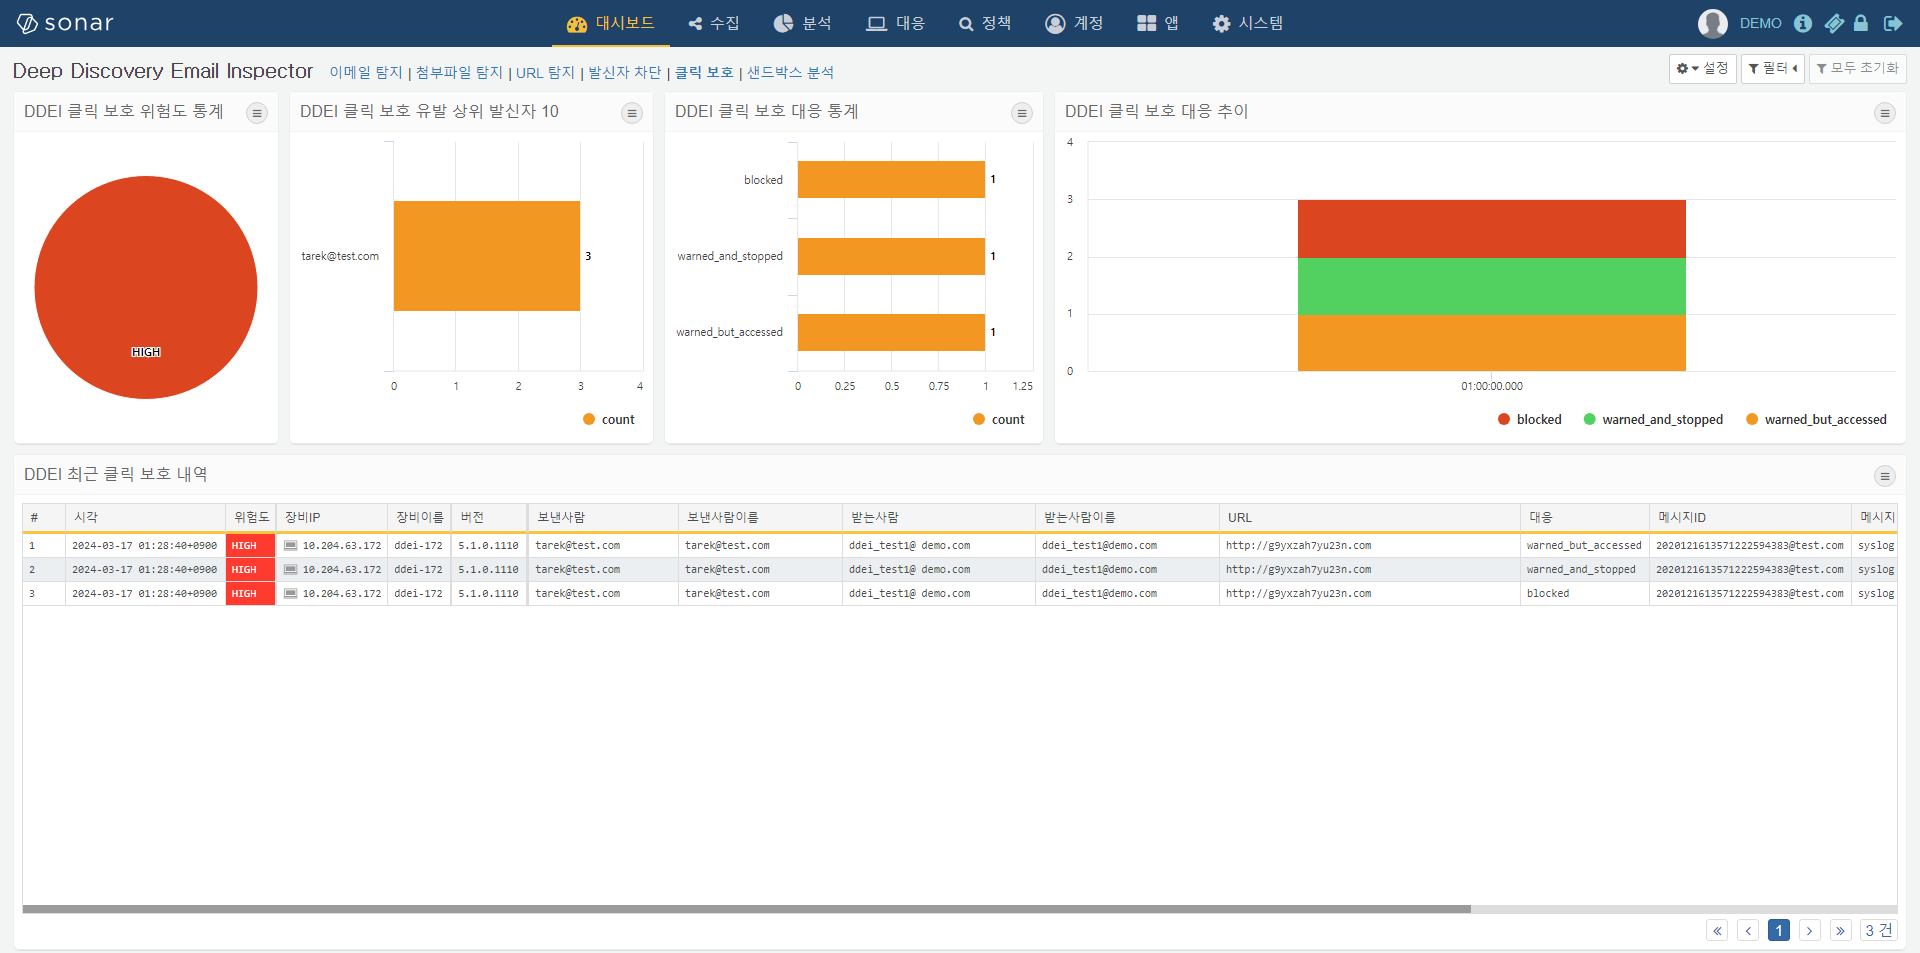
Task: Click URL link in row 3
Action: (1298, 594)
